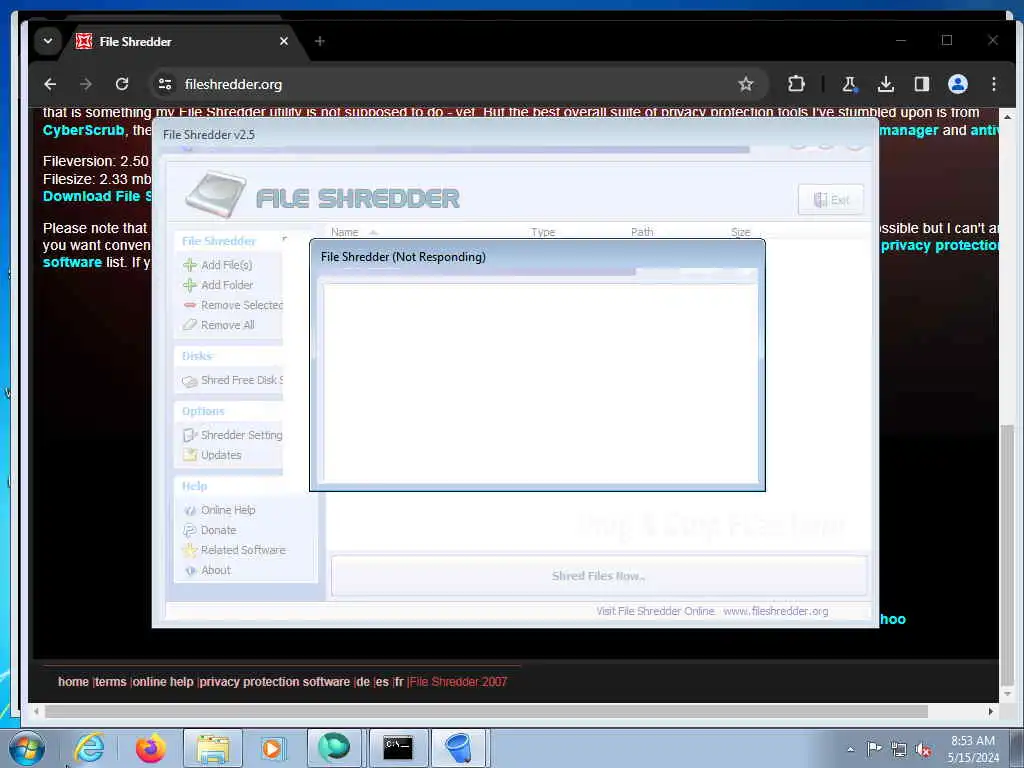Open the browser Downloads icon
Image resolution: width=1024 pixels, height=768 pixels.
[x=886, y=84]
